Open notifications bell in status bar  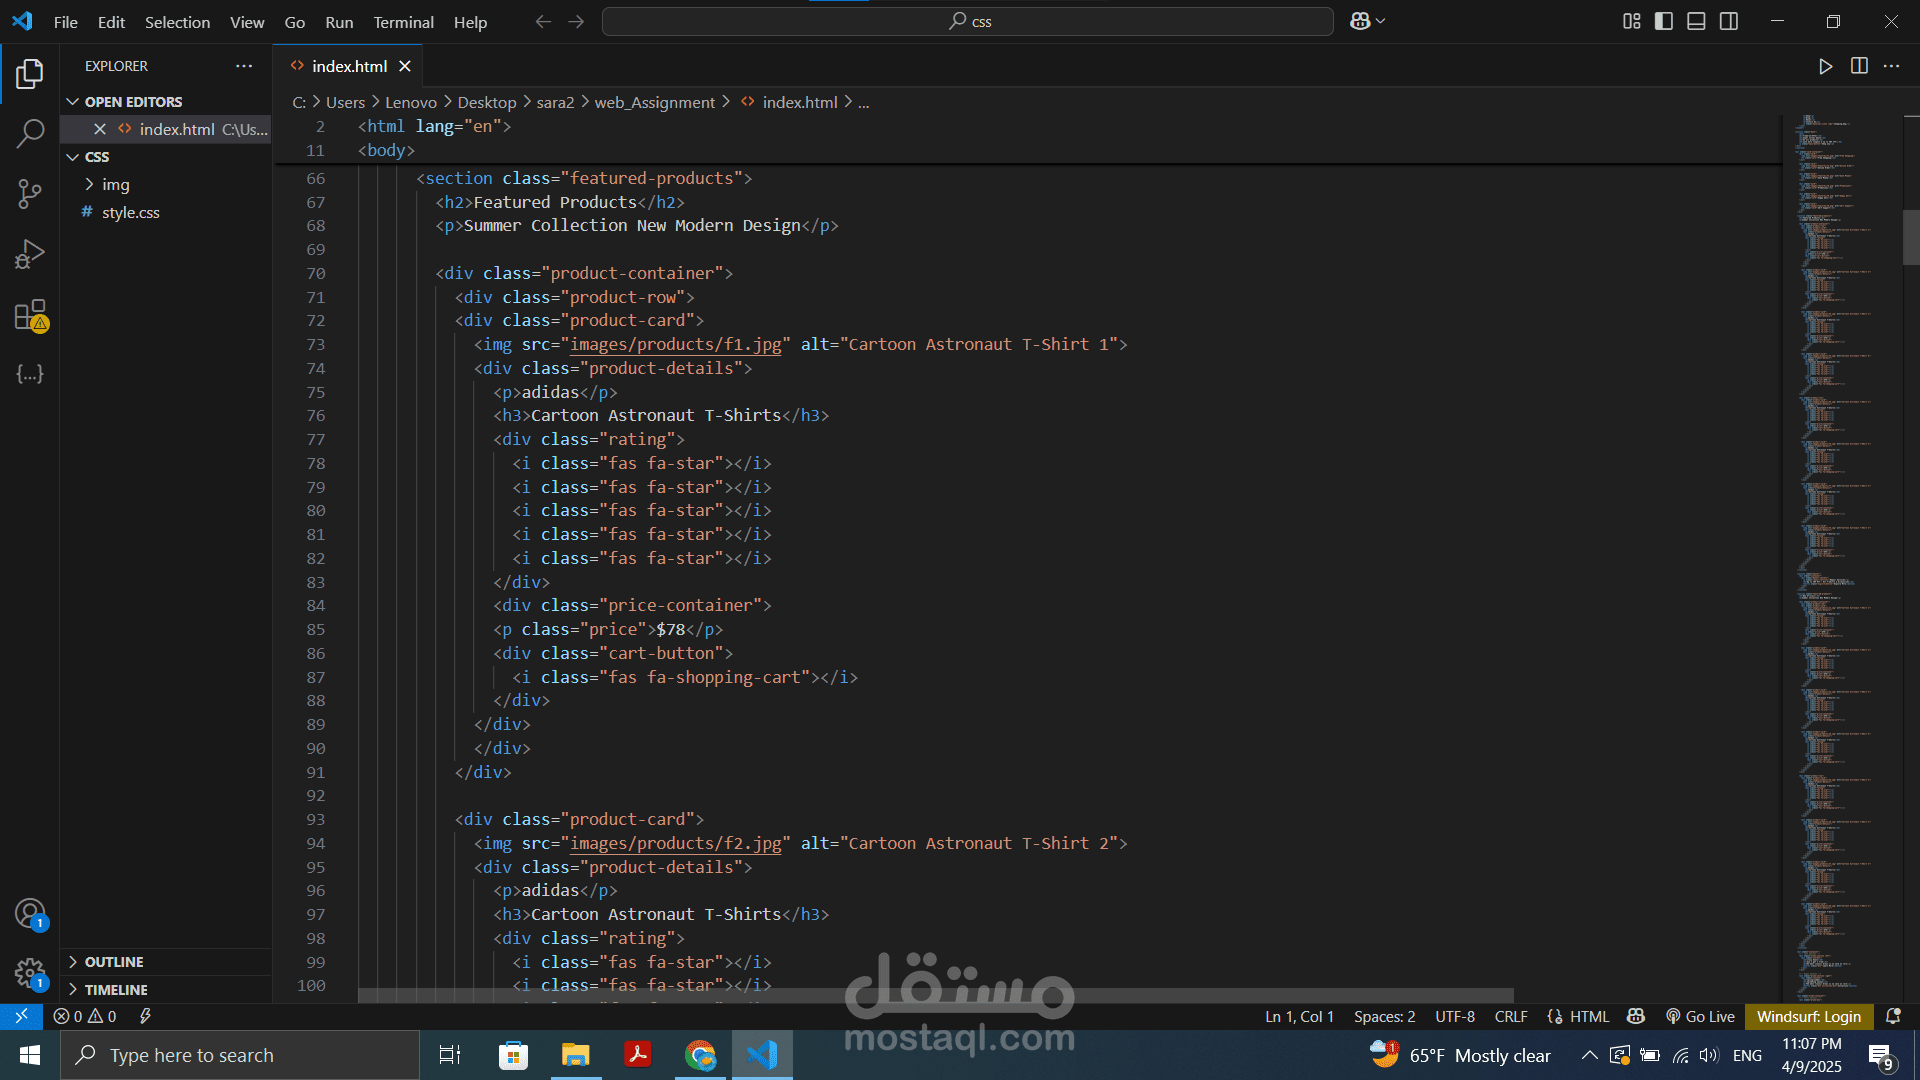(x=1893, y=1016)
